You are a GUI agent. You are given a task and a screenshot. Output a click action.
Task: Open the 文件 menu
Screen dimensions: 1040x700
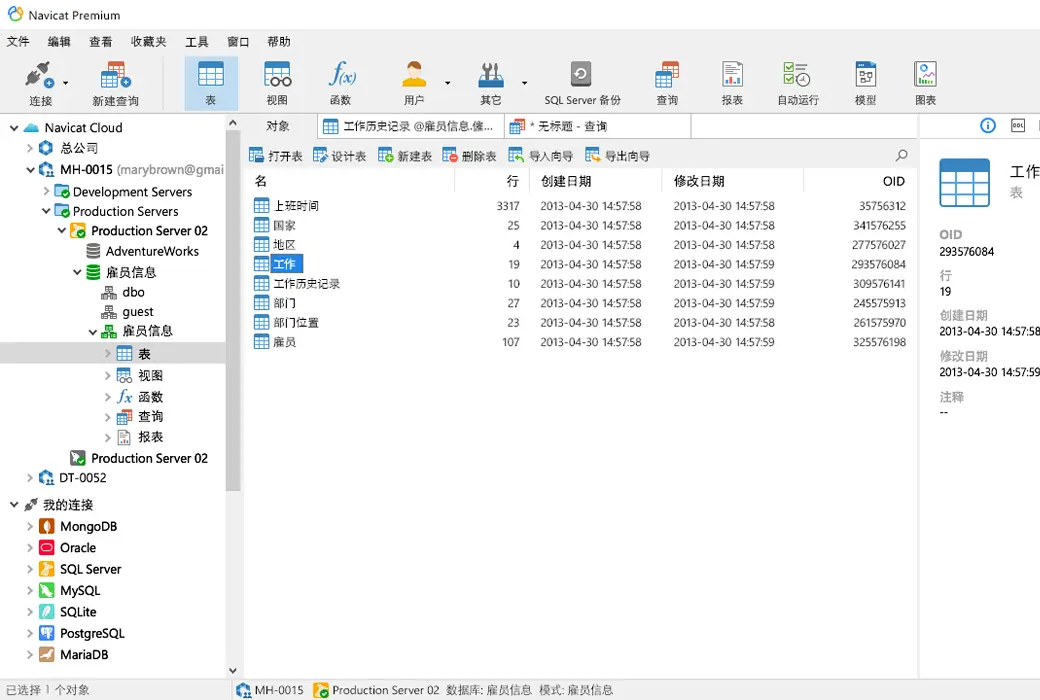(x=18, y=42)
